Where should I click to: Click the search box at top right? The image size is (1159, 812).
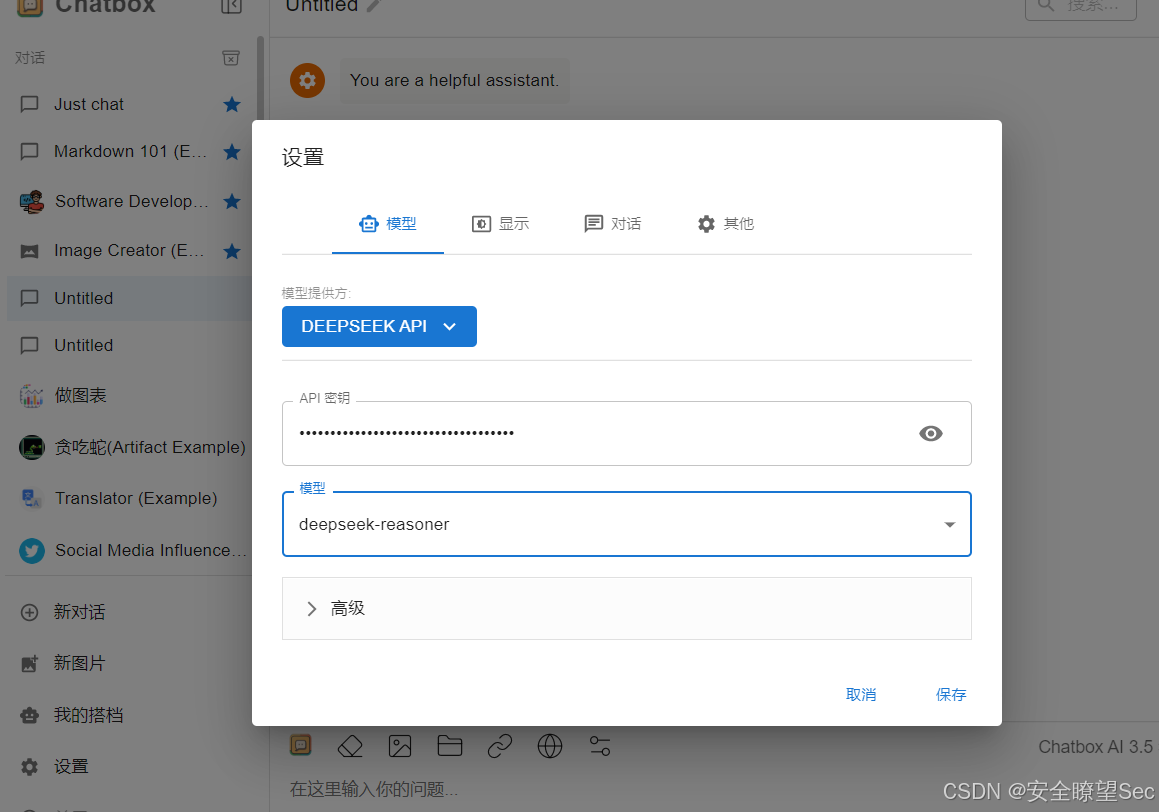pyautogui.click(x=1081, y=8)
